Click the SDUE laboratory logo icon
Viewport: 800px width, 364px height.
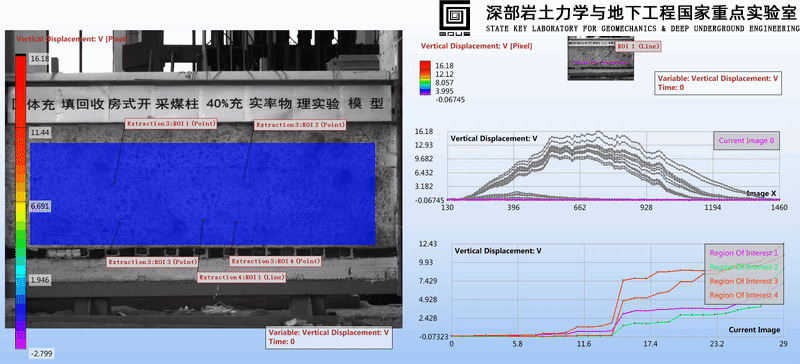[x=455, y=18]
